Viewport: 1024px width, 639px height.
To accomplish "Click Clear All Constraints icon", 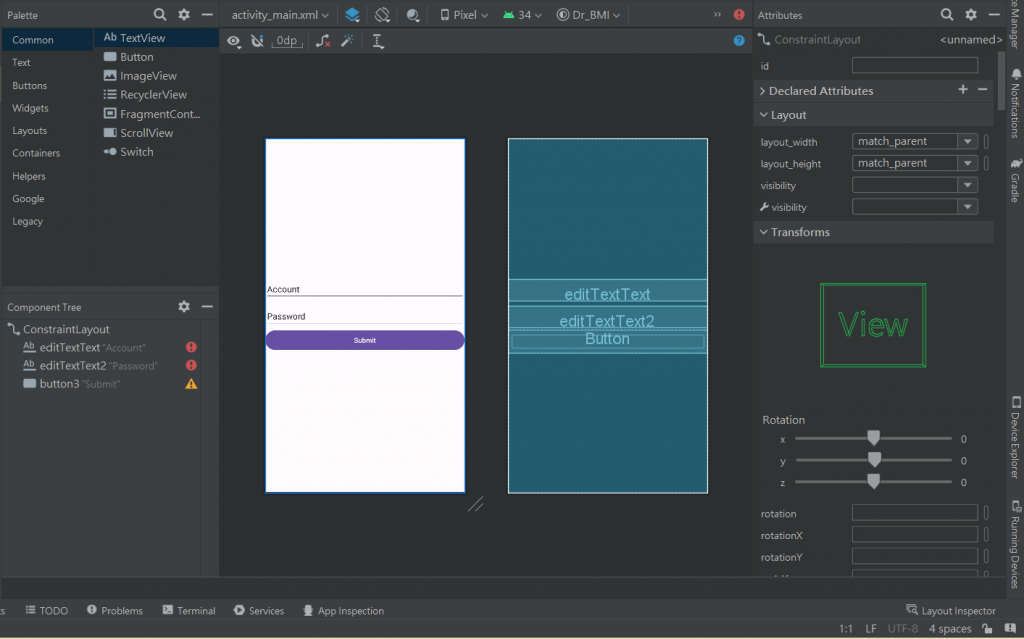I will (x=322, y=41).
